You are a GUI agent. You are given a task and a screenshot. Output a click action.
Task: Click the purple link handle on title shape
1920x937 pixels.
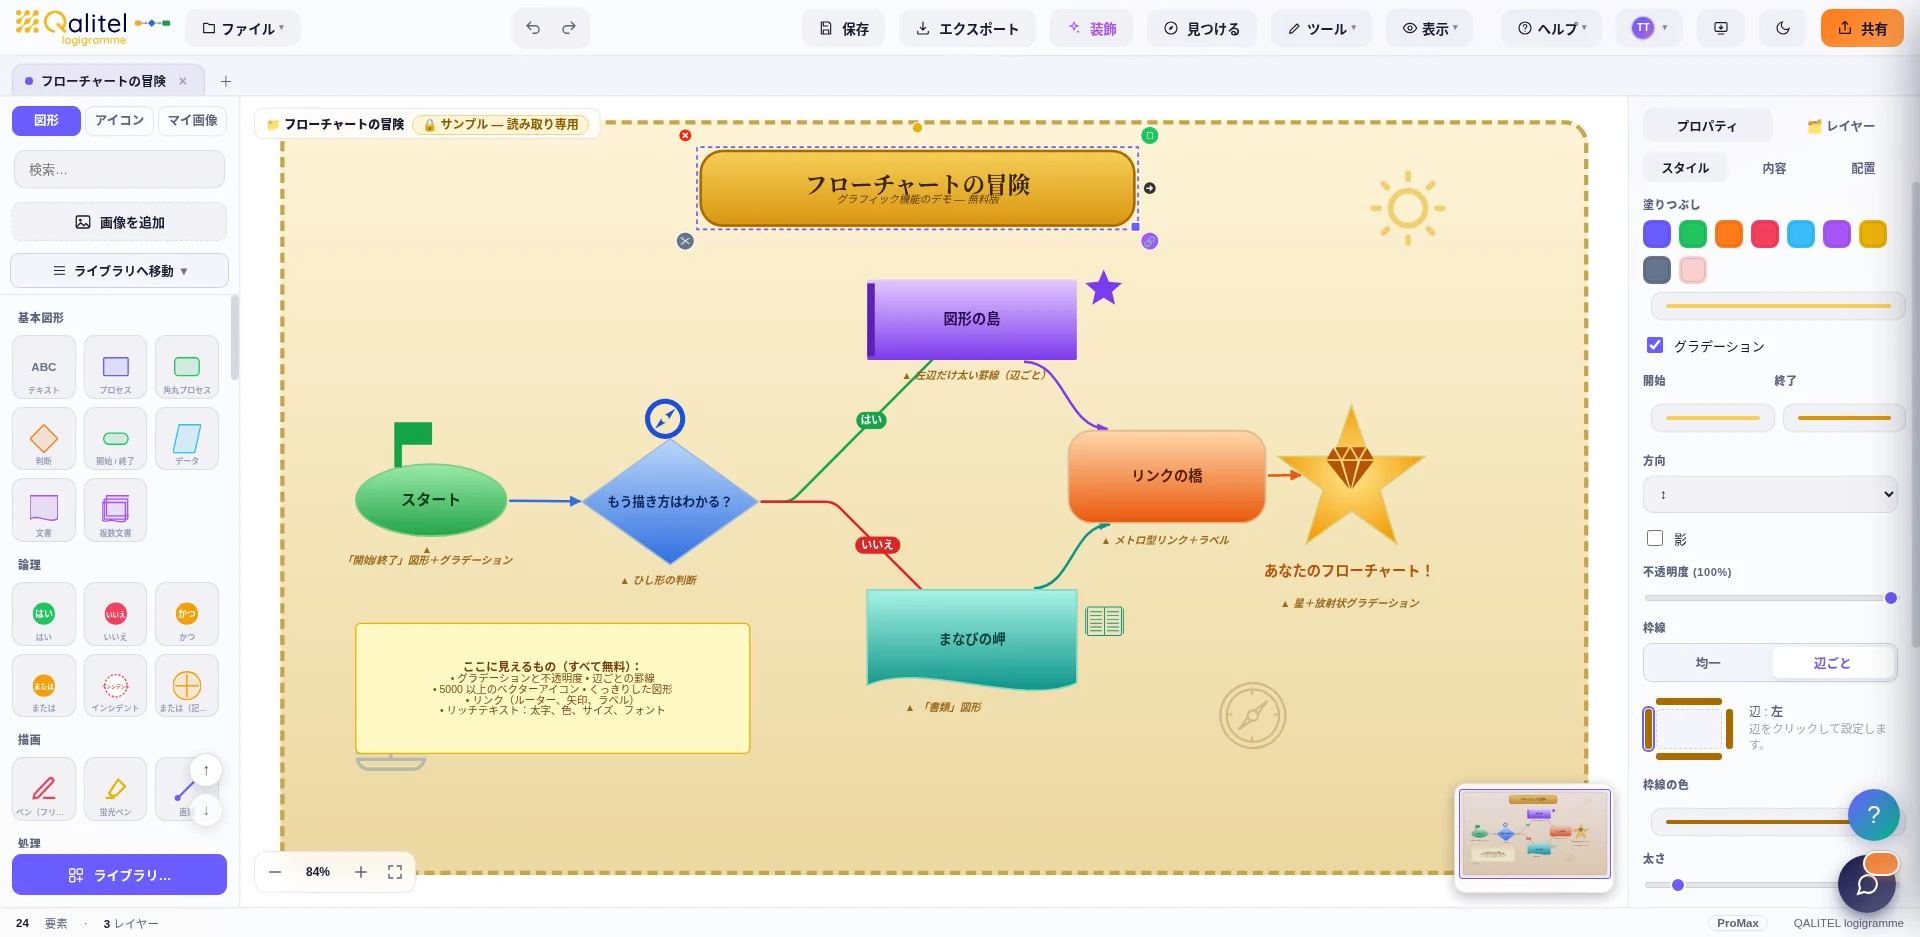(x=1150, y=241)
